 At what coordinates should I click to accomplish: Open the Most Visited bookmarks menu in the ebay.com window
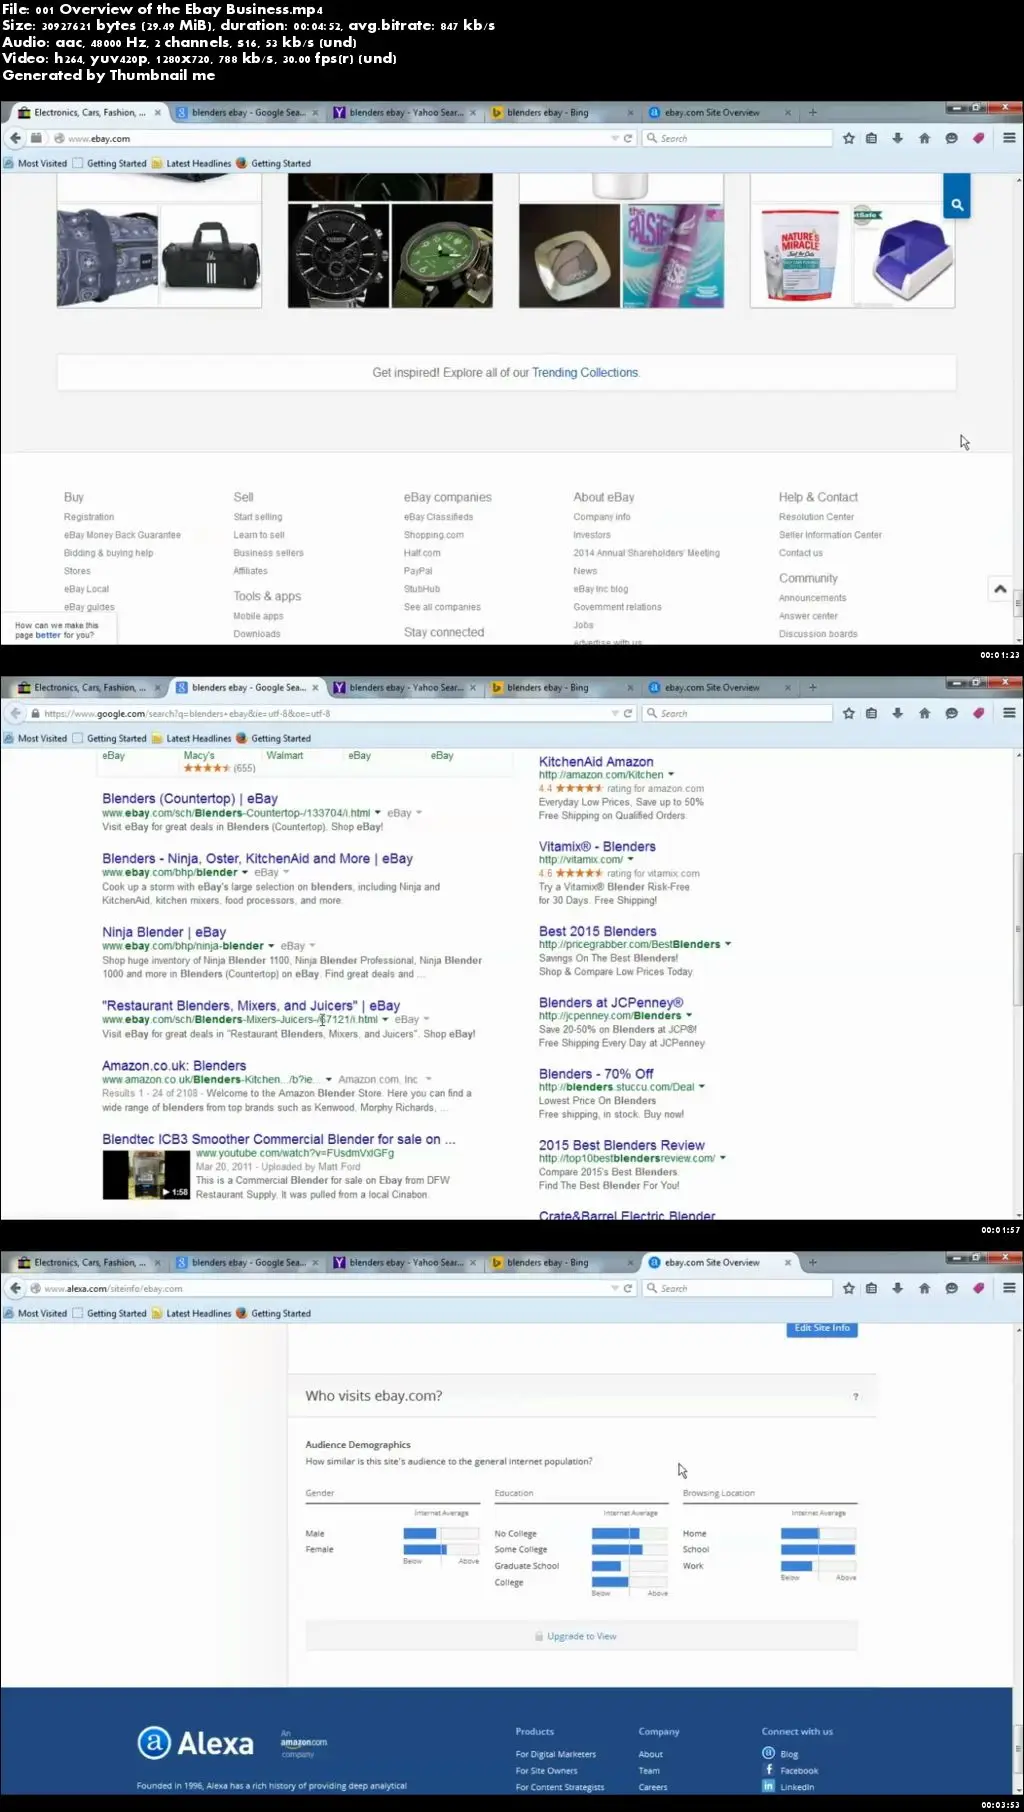(36, 163)
